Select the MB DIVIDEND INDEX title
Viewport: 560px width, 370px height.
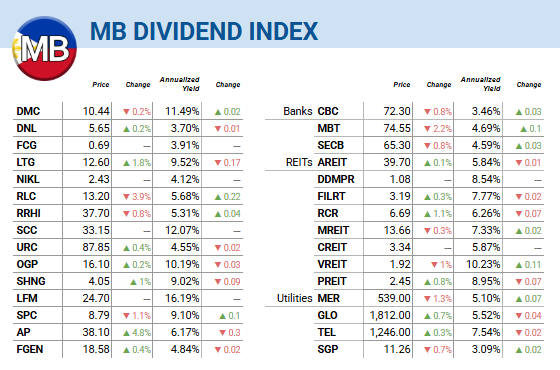pos(204,31)
